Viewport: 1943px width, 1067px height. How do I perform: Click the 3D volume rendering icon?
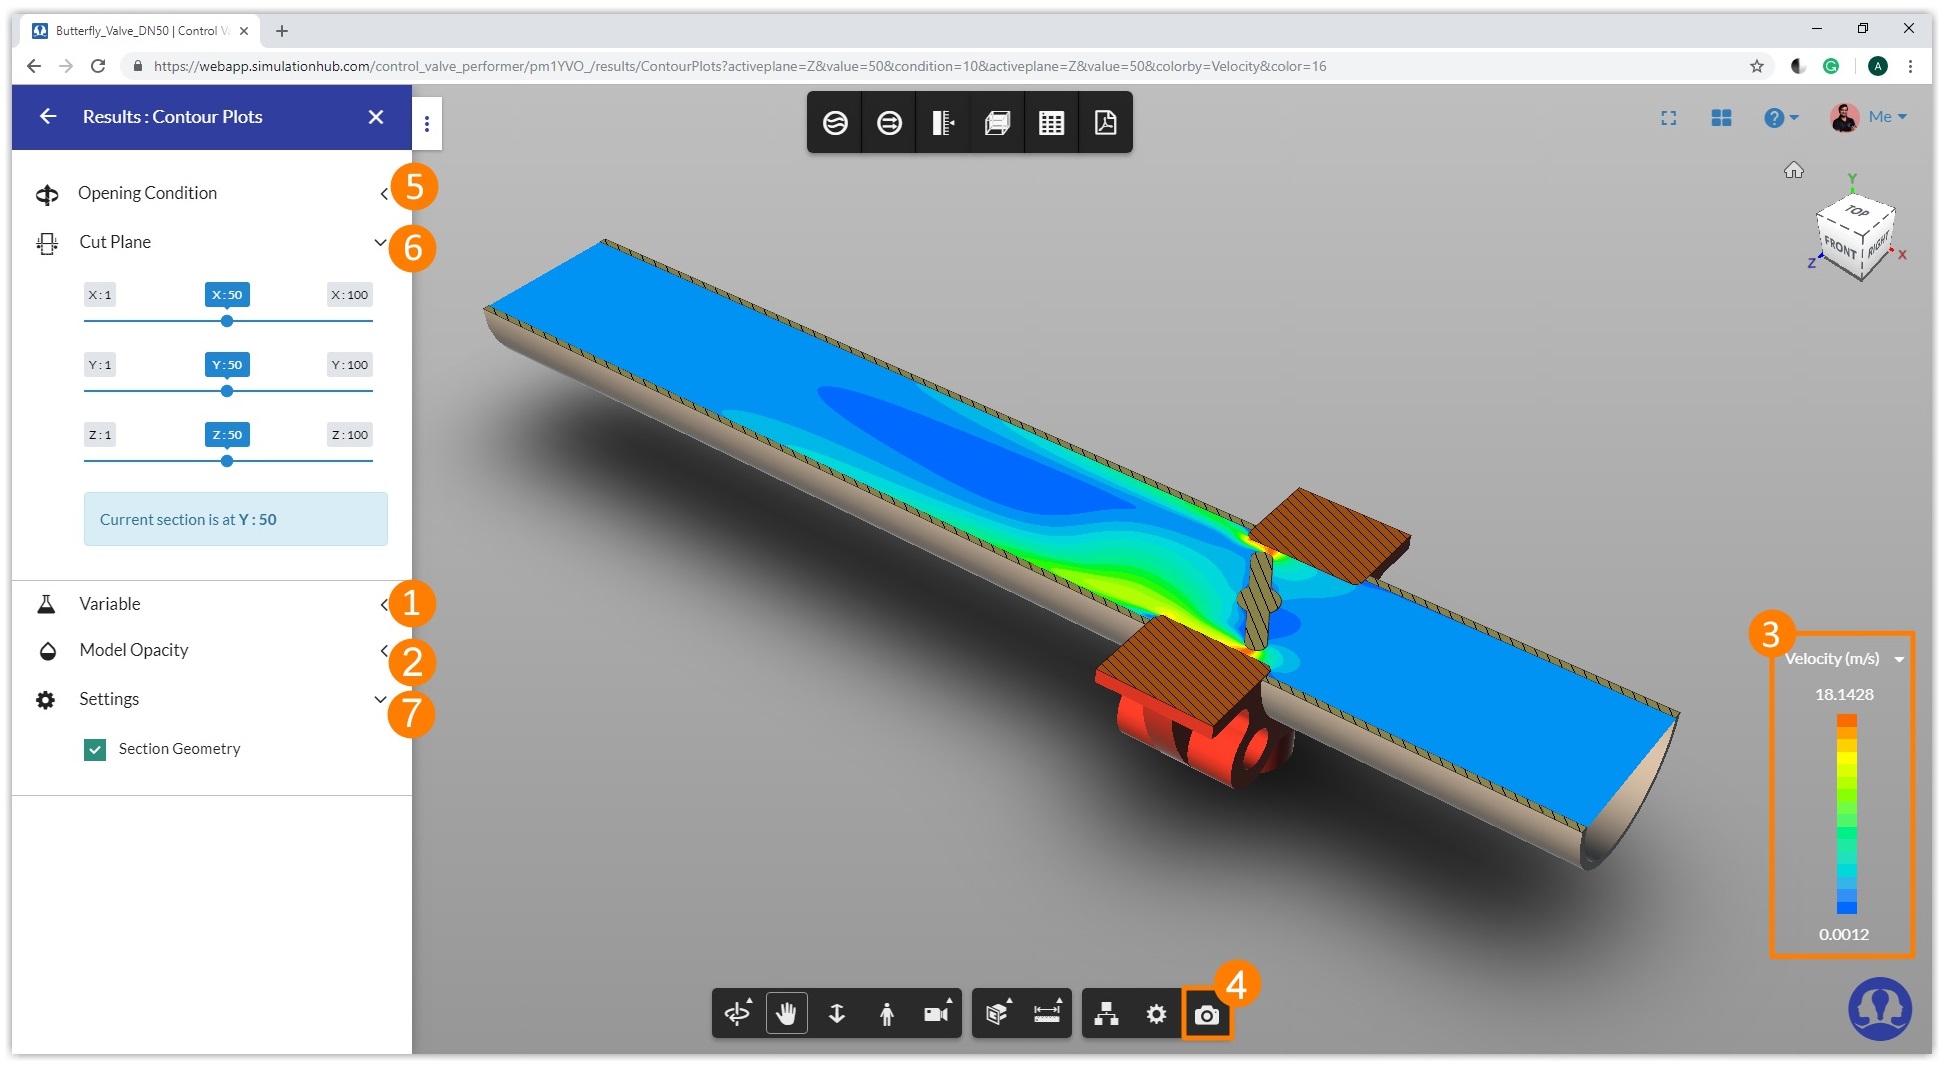click(996, 122)
